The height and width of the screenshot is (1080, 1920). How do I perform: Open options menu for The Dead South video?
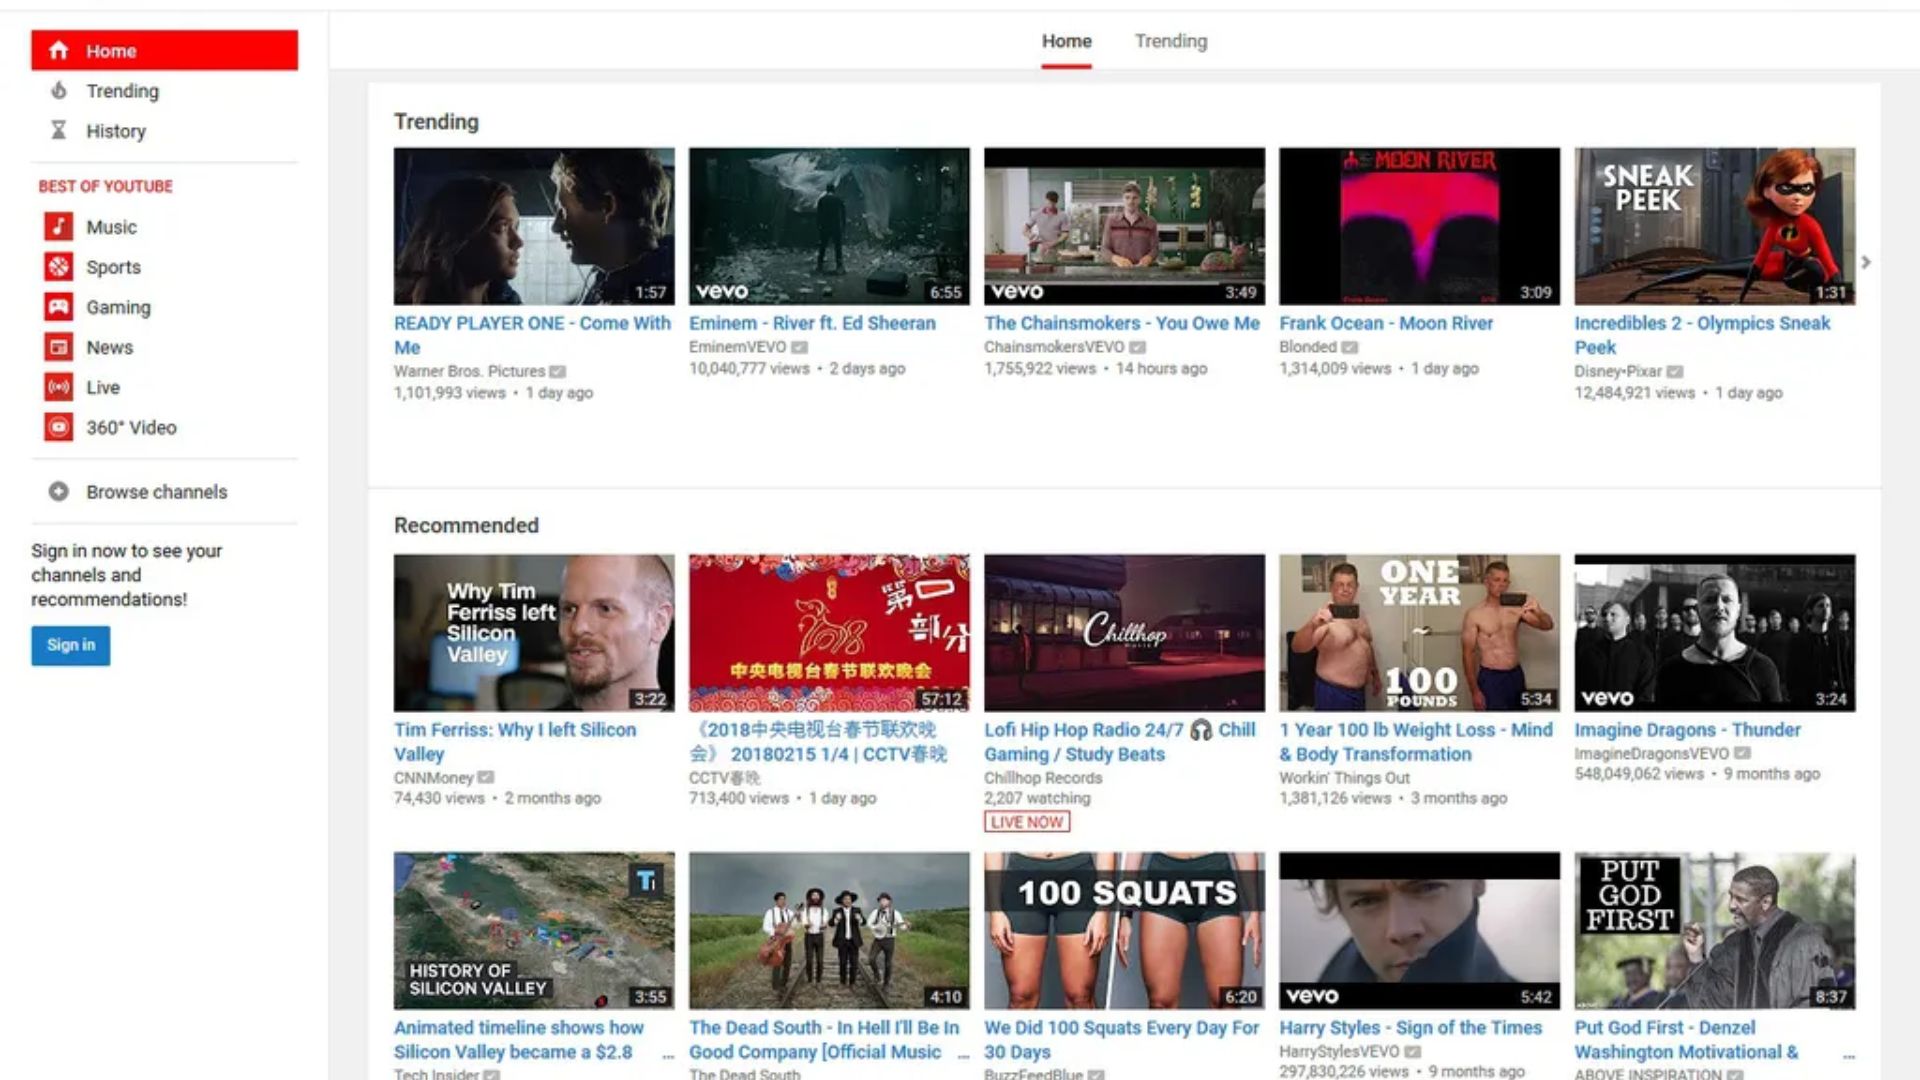point(963,1055)
